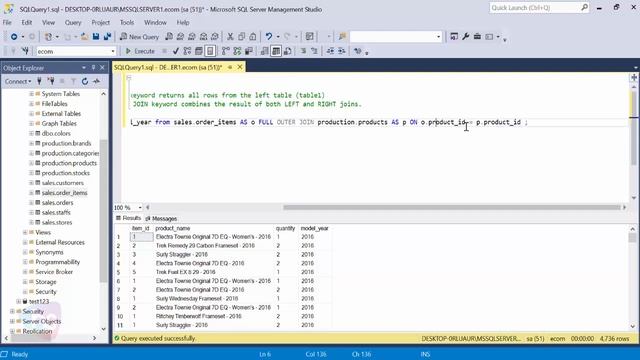Toggle Include Actual Execution Plan
Screen dimensions: 640x360
pyautogui.click(x=226, y=51)
